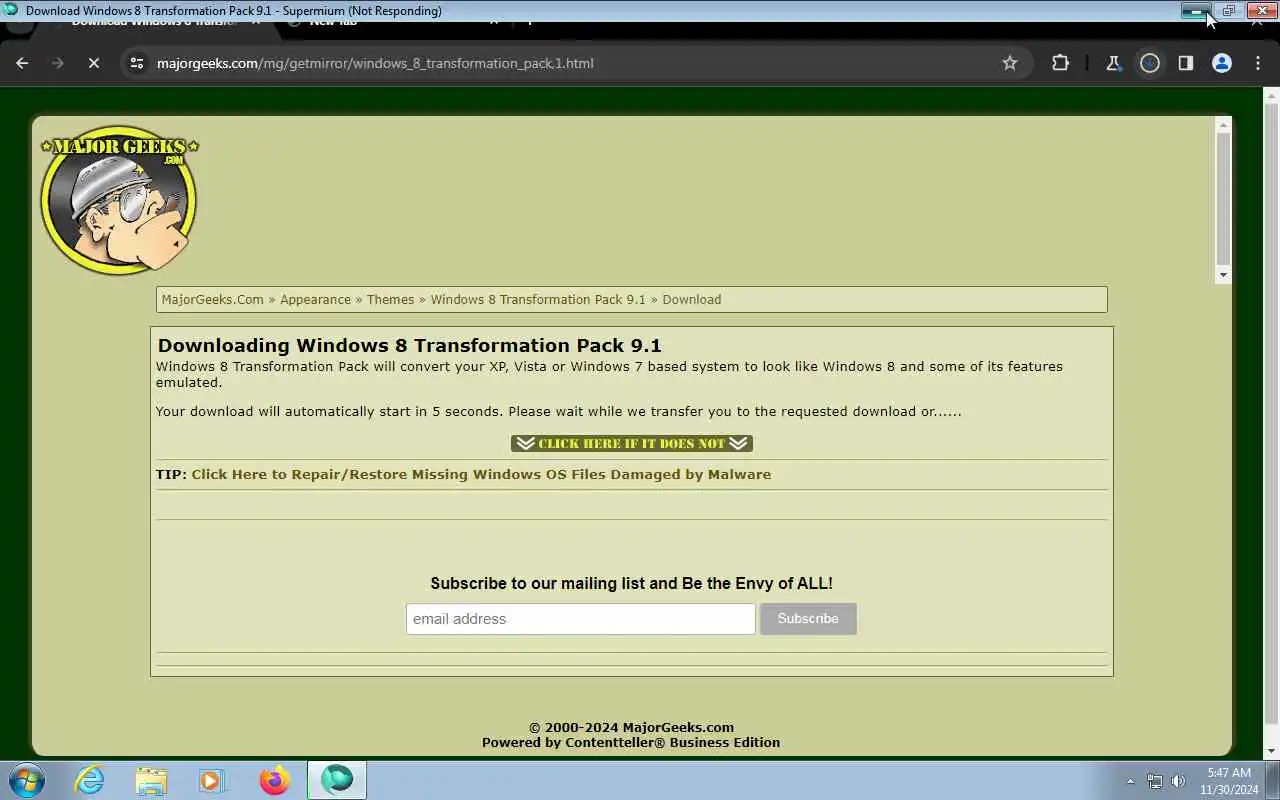This screenshot has width=1280, height=800.
Task: Go back with the browser back arrow
Action: 22,63
